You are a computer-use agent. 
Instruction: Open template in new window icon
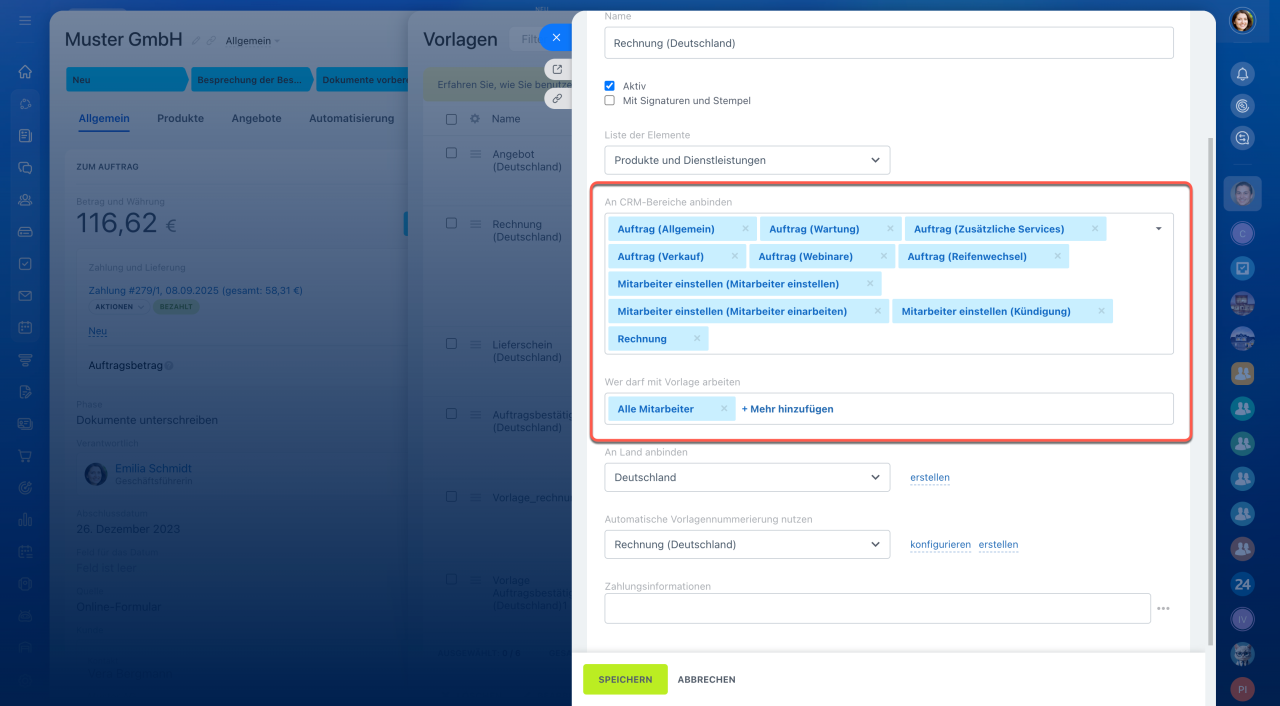tap(557, 69)
